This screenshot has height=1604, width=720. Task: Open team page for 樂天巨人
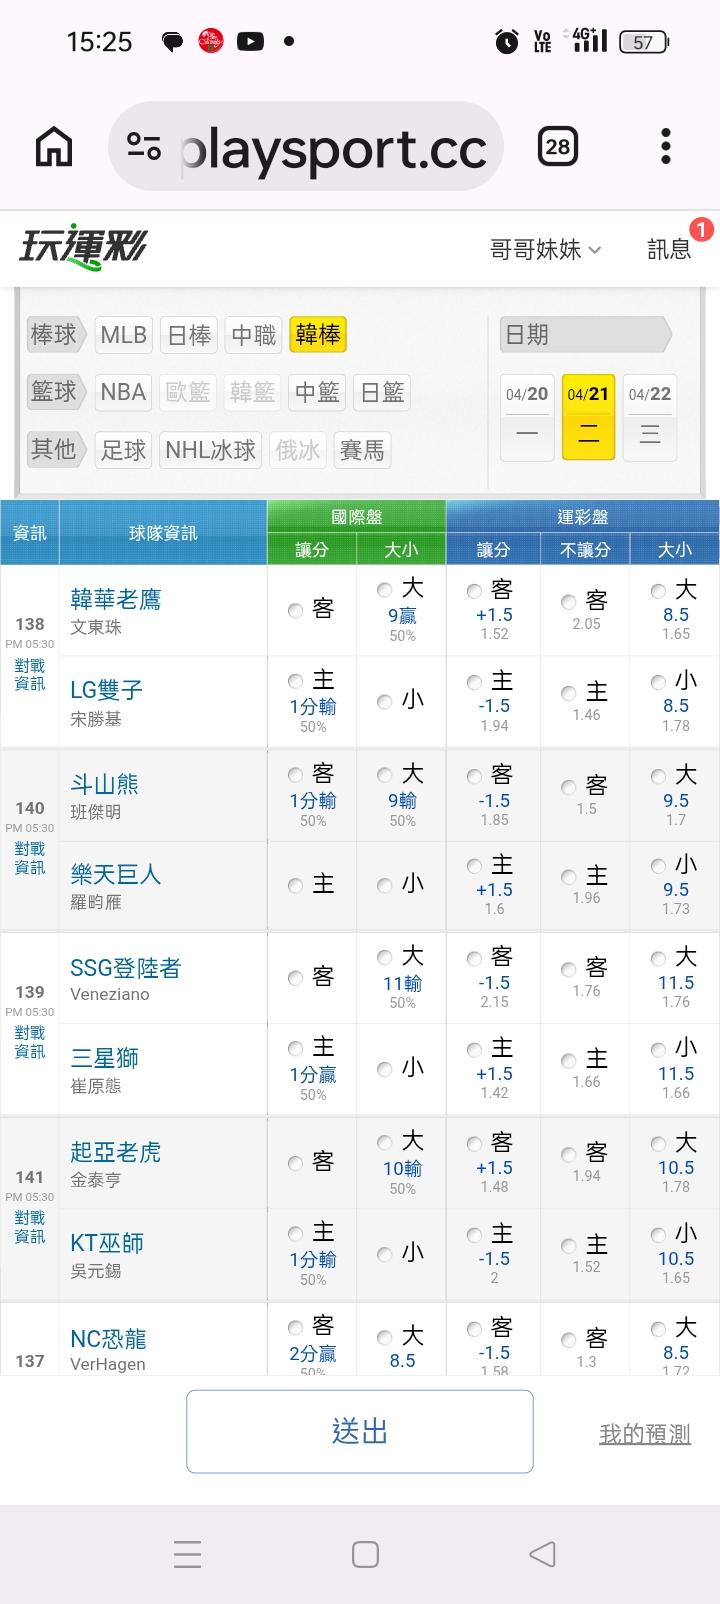pos(116,874)
